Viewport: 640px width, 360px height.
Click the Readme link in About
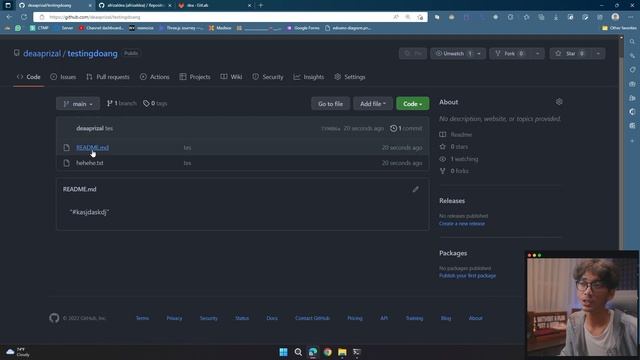(456, 134)
